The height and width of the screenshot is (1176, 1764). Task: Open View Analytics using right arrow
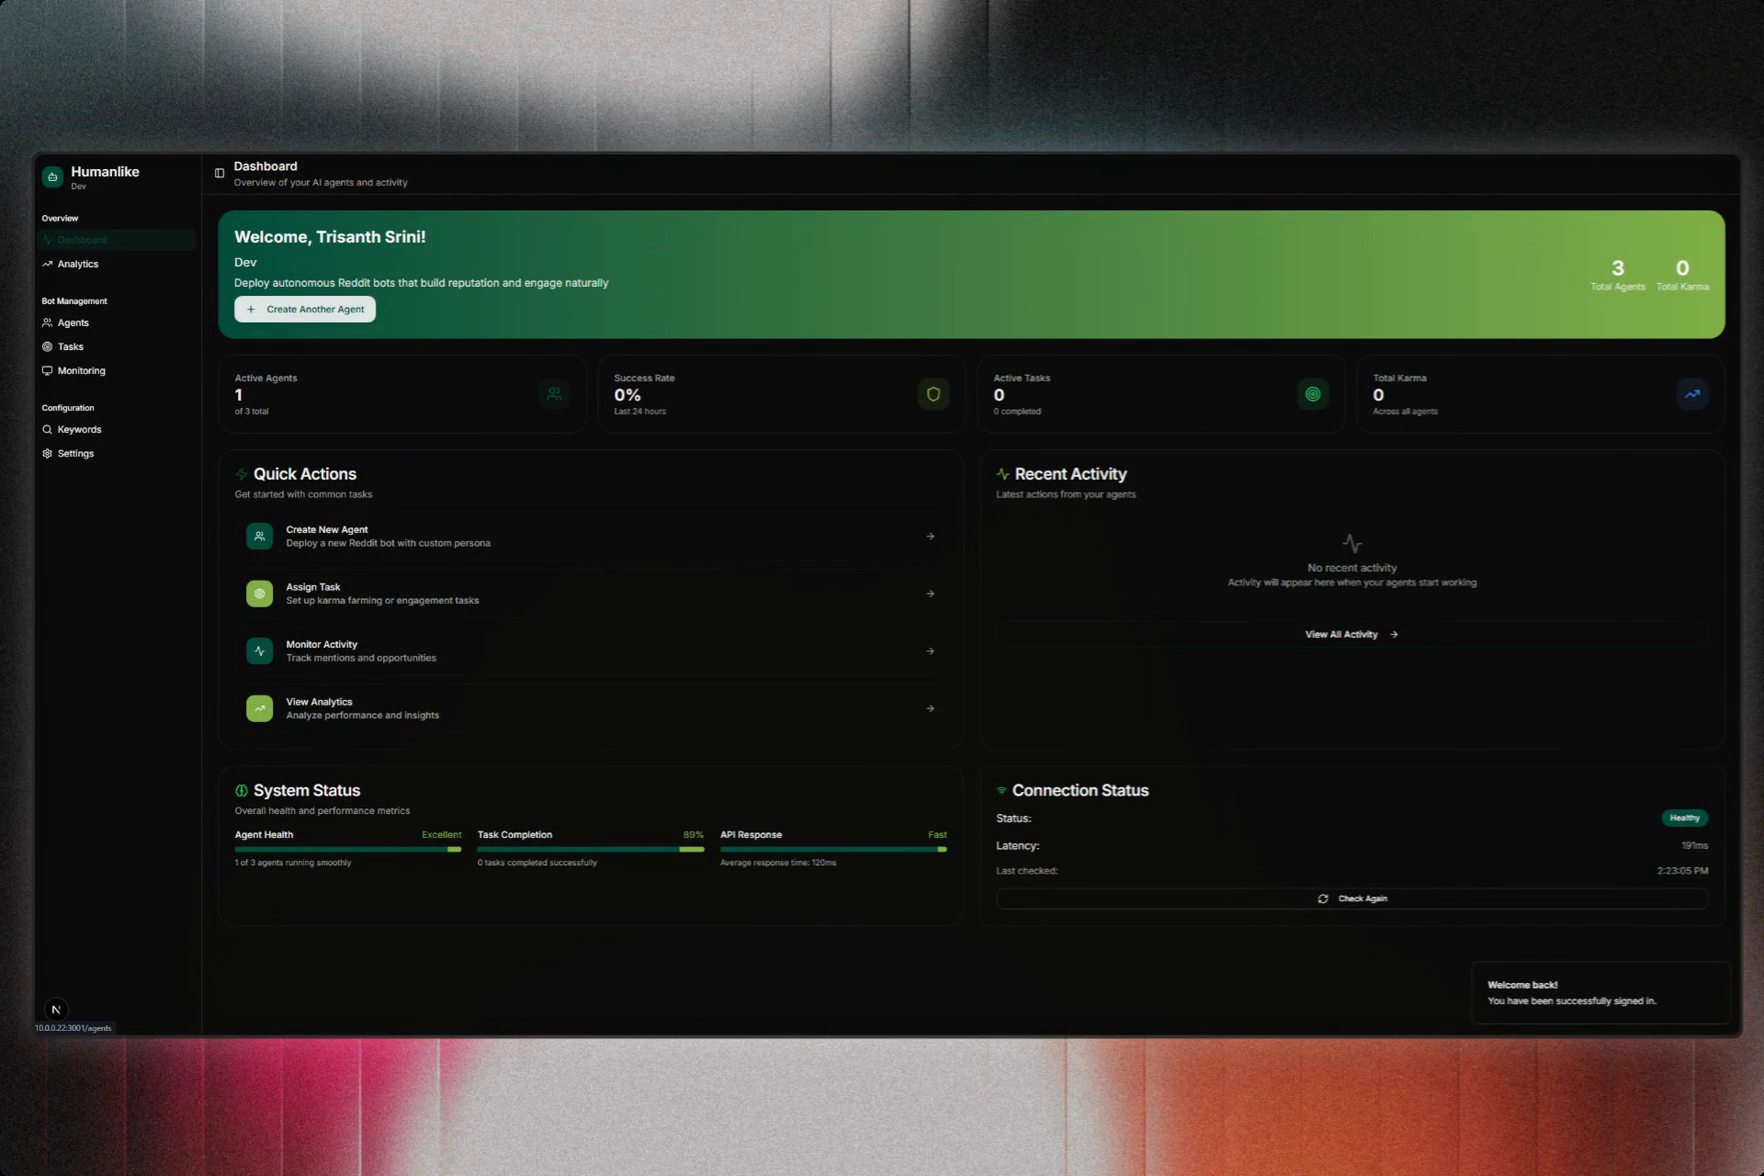(930, 708)
